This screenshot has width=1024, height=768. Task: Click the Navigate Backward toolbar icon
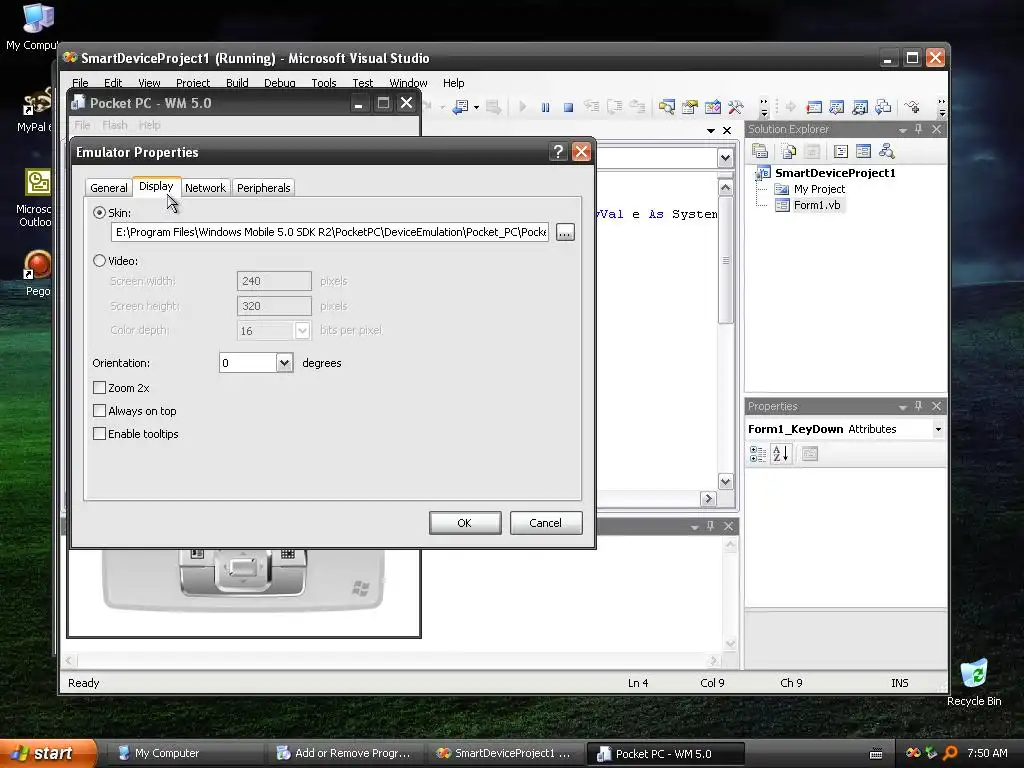click(461, 106)
